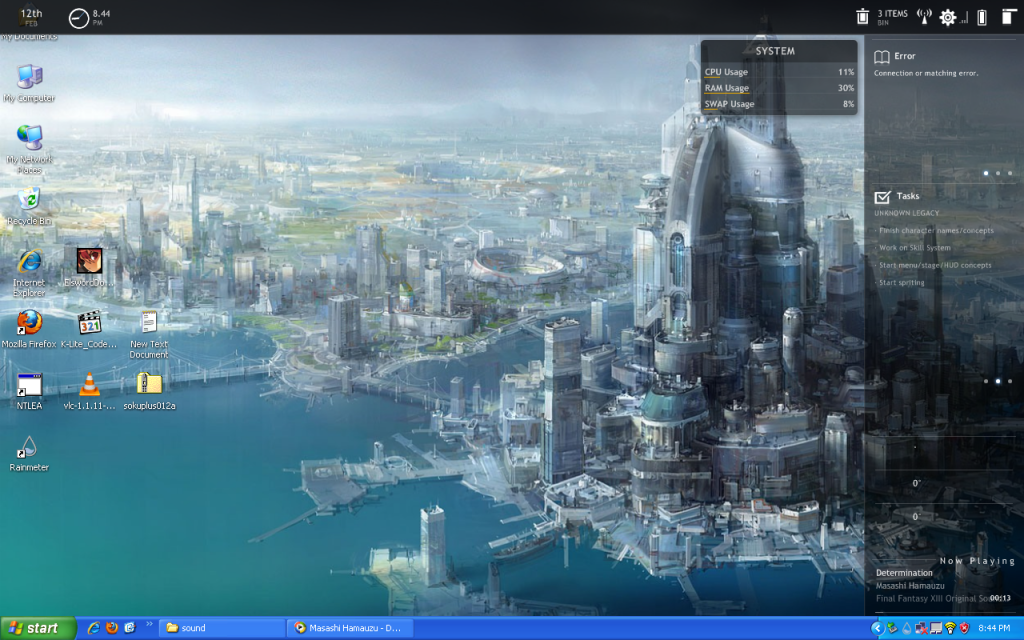Expand hidden system tray icons arrow
1024x640 pixels.
[877, 628]
